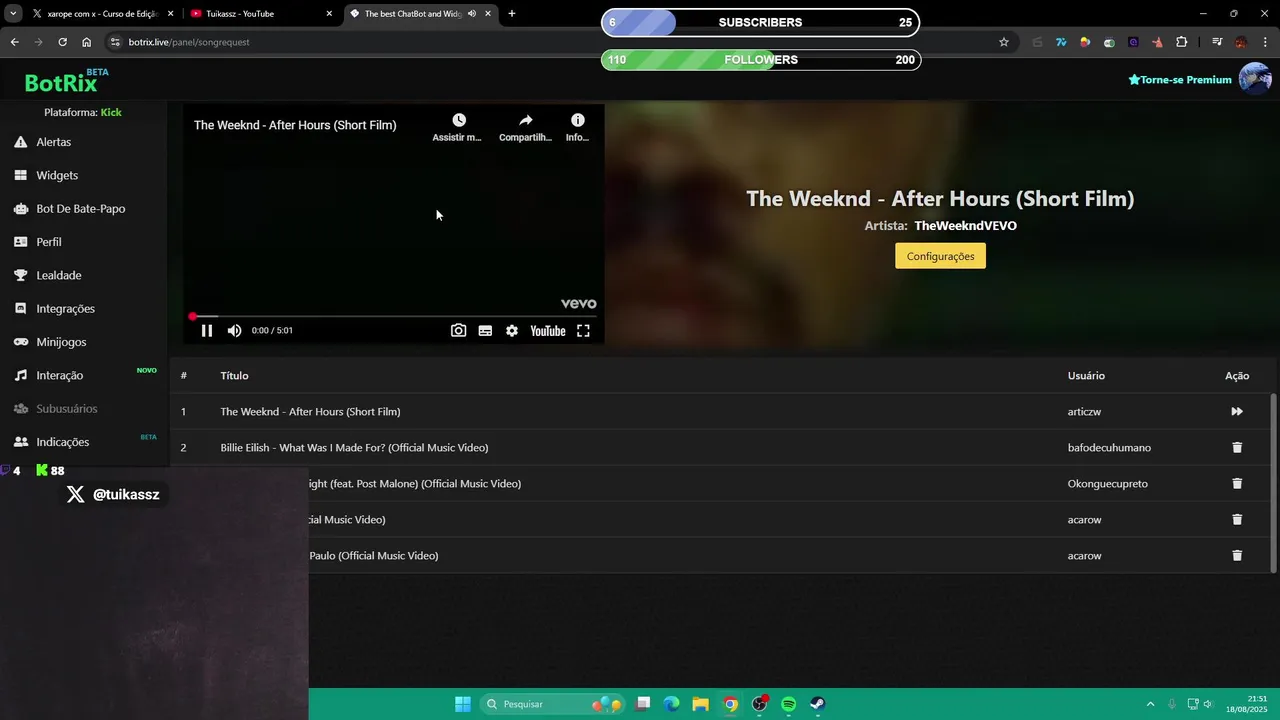Viewport: 1280px width, 720px height.
Task: Delete the Paulo Official Music Video request
Action: click(1237, 556)
